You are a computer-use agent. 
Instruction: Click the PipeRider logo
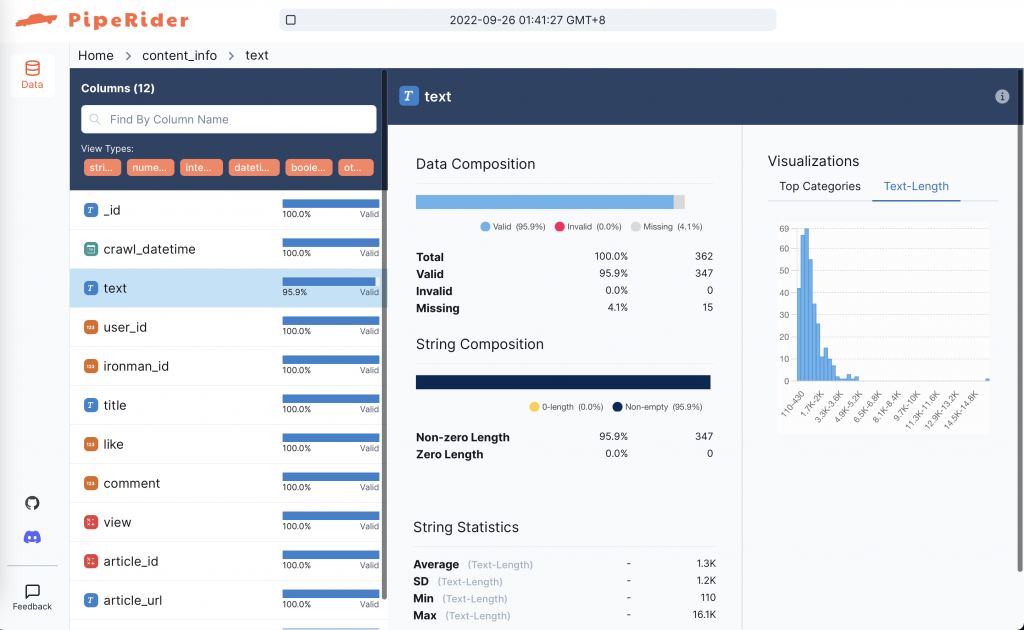click(102, 20)
